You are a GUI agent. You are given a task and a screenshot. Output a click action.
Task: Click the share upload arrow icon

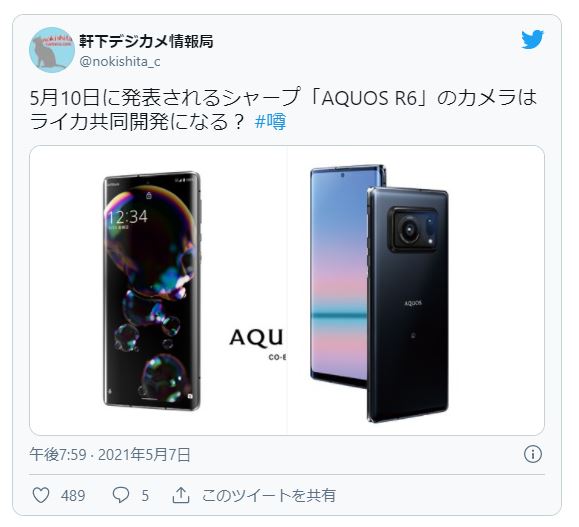click(x=181, y=495)
